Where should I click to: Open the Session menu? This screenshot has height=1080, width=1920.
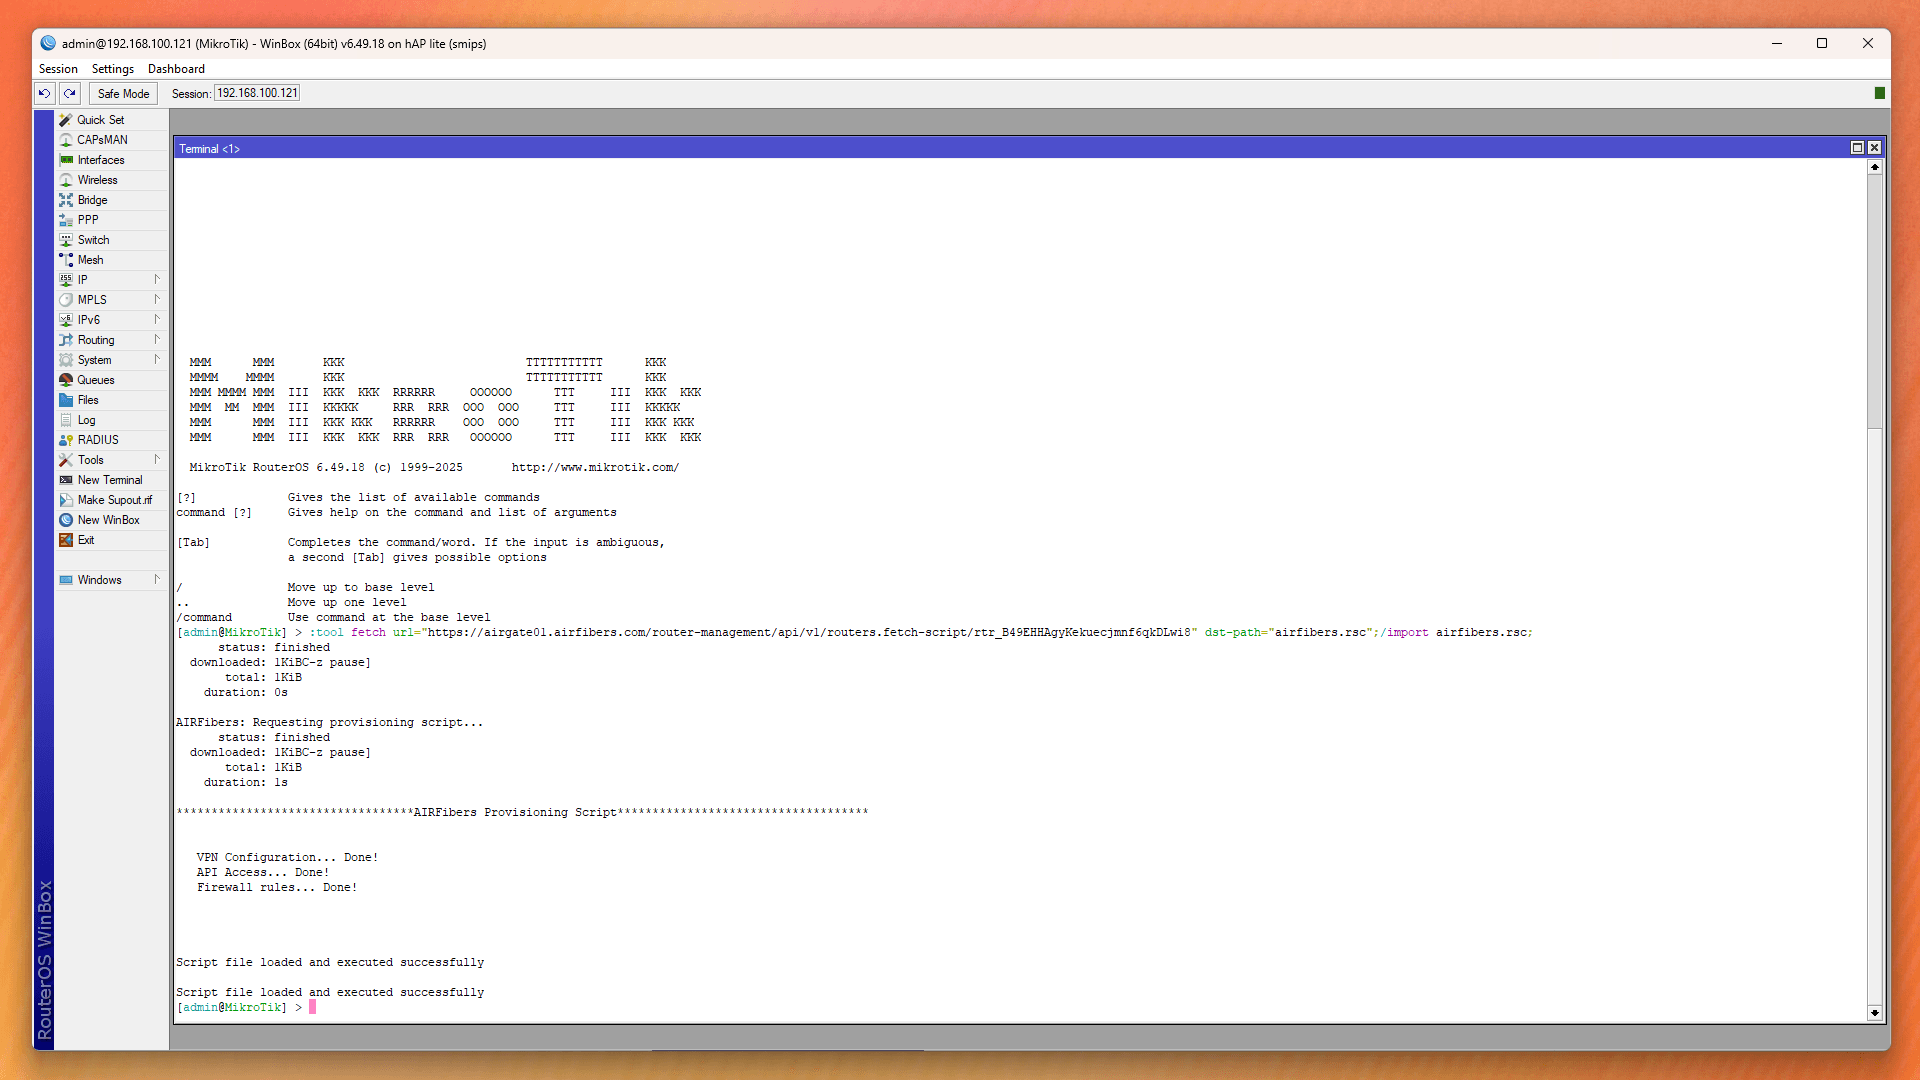click(x=58, y=69)
